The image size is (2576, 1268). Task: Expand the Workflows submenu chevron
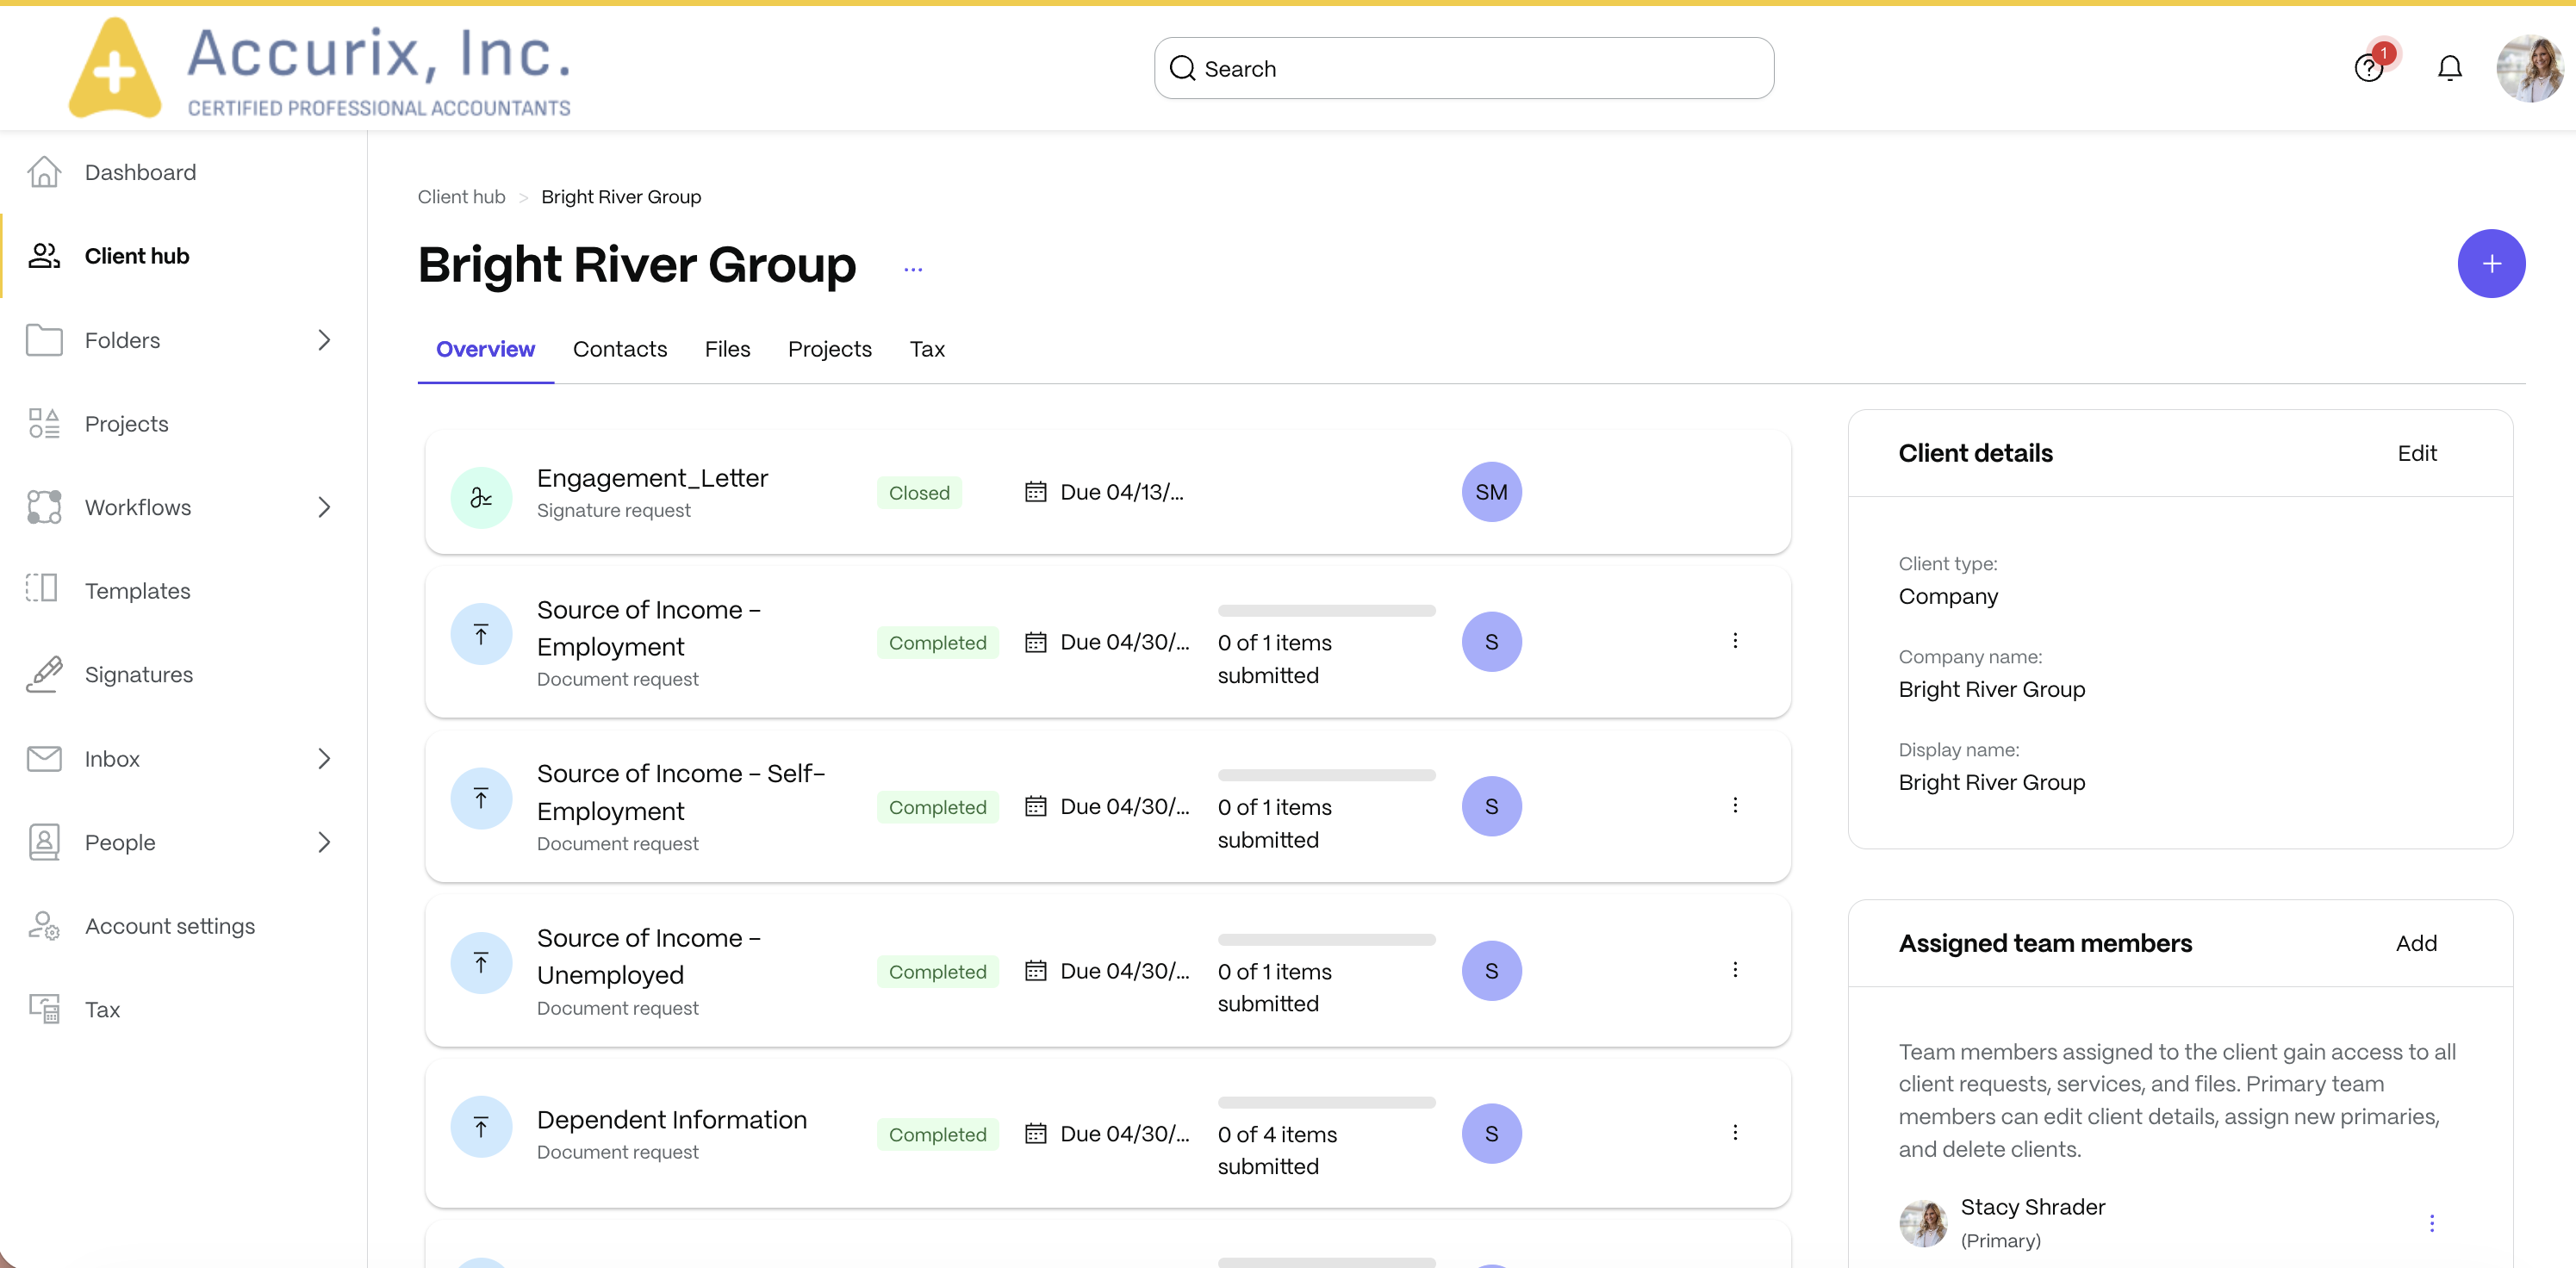(324, 507)
